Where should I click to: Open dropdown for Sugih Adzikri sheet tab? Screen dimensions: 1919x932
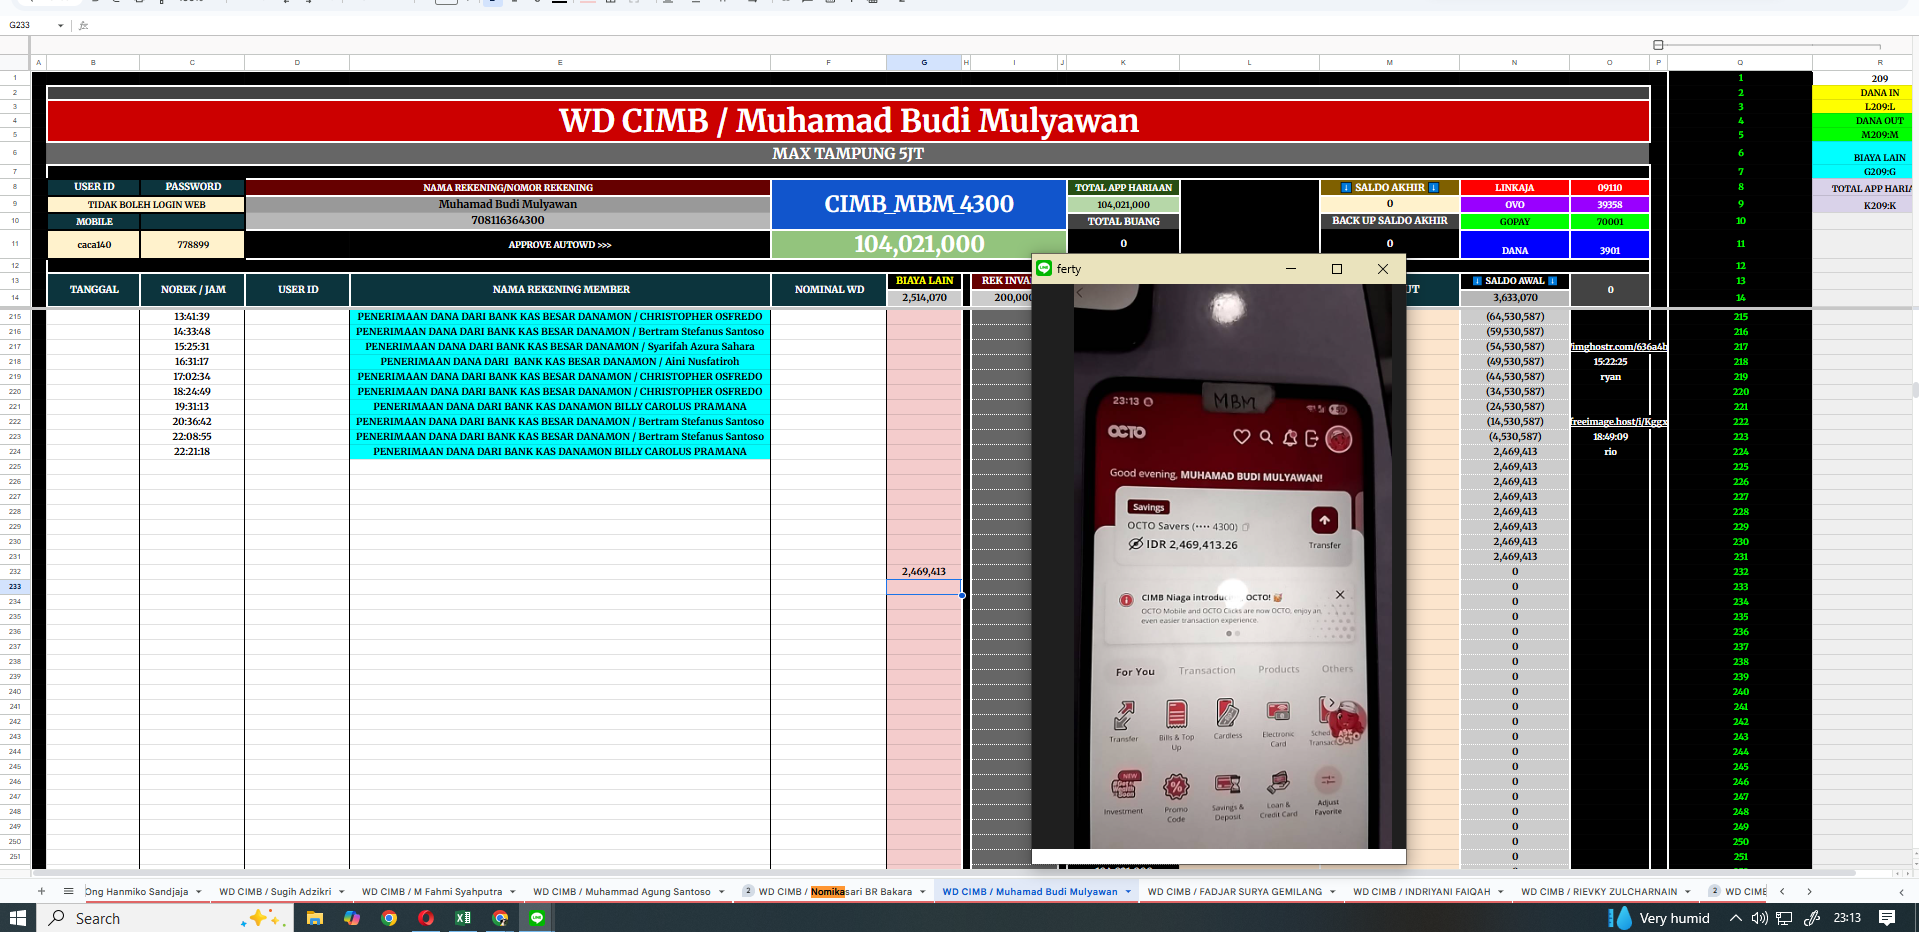click(342, 892)
